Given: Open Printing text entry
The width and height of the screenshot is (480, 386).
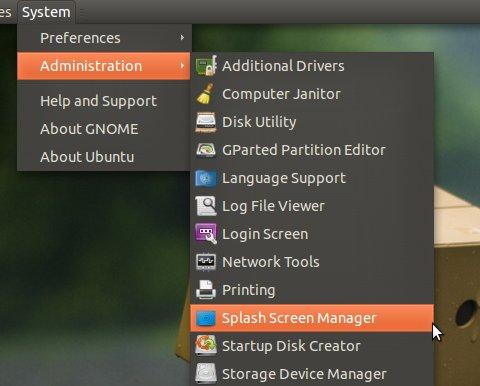Looking at the screenshot, I should click(x=249, y=290).
